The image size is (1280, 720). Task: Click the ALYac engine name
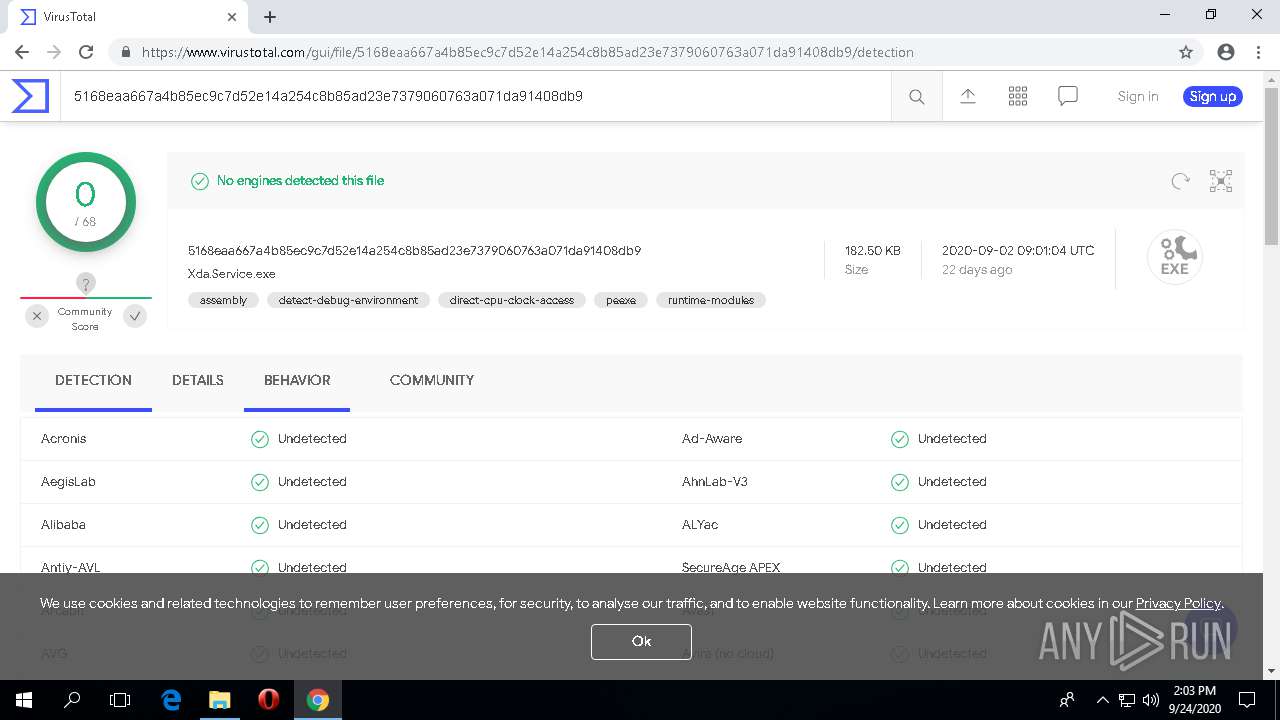700,525
